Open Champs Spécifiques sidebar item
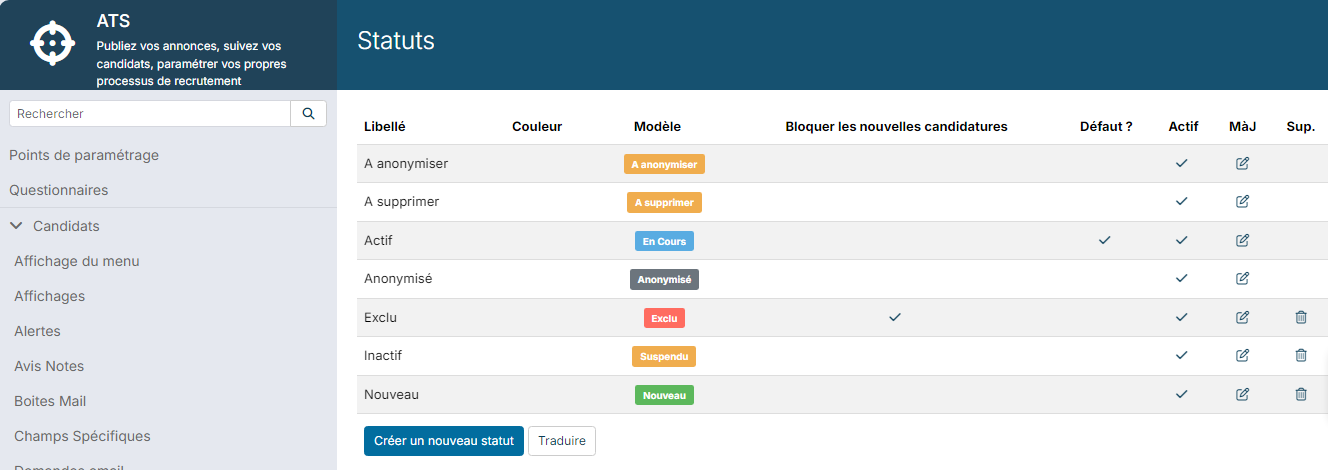The height and width of the screenshot is (470, 1328). 83,436
